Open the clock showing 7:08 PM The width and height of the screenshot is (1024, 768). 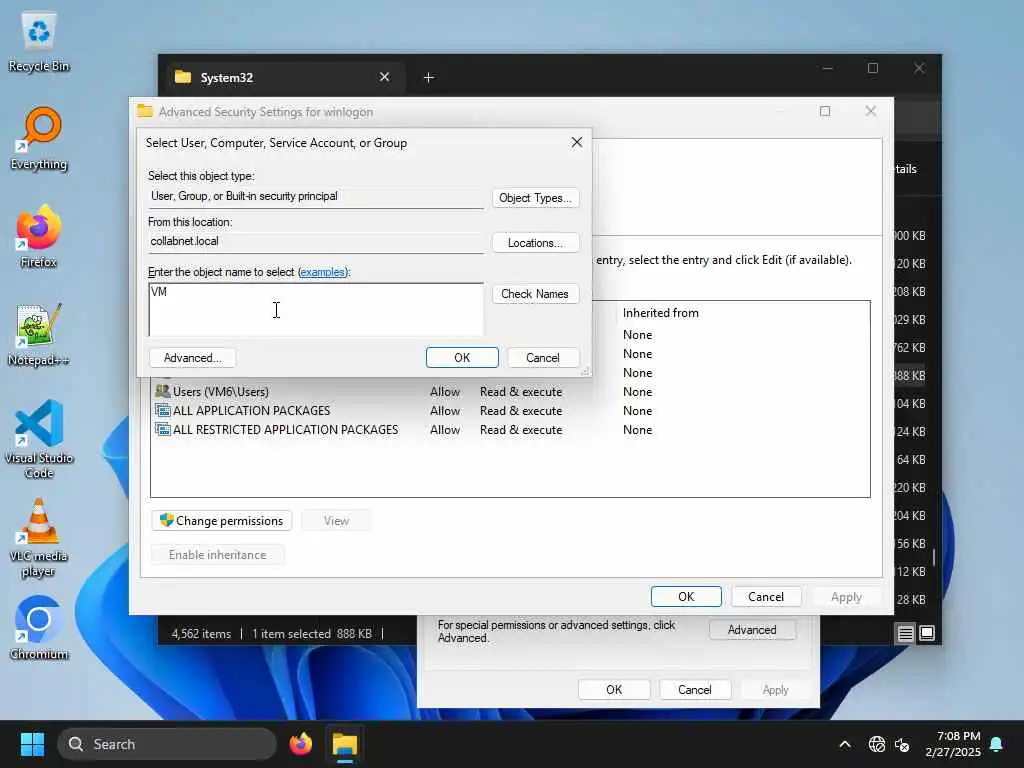click(x=952, y=744)
